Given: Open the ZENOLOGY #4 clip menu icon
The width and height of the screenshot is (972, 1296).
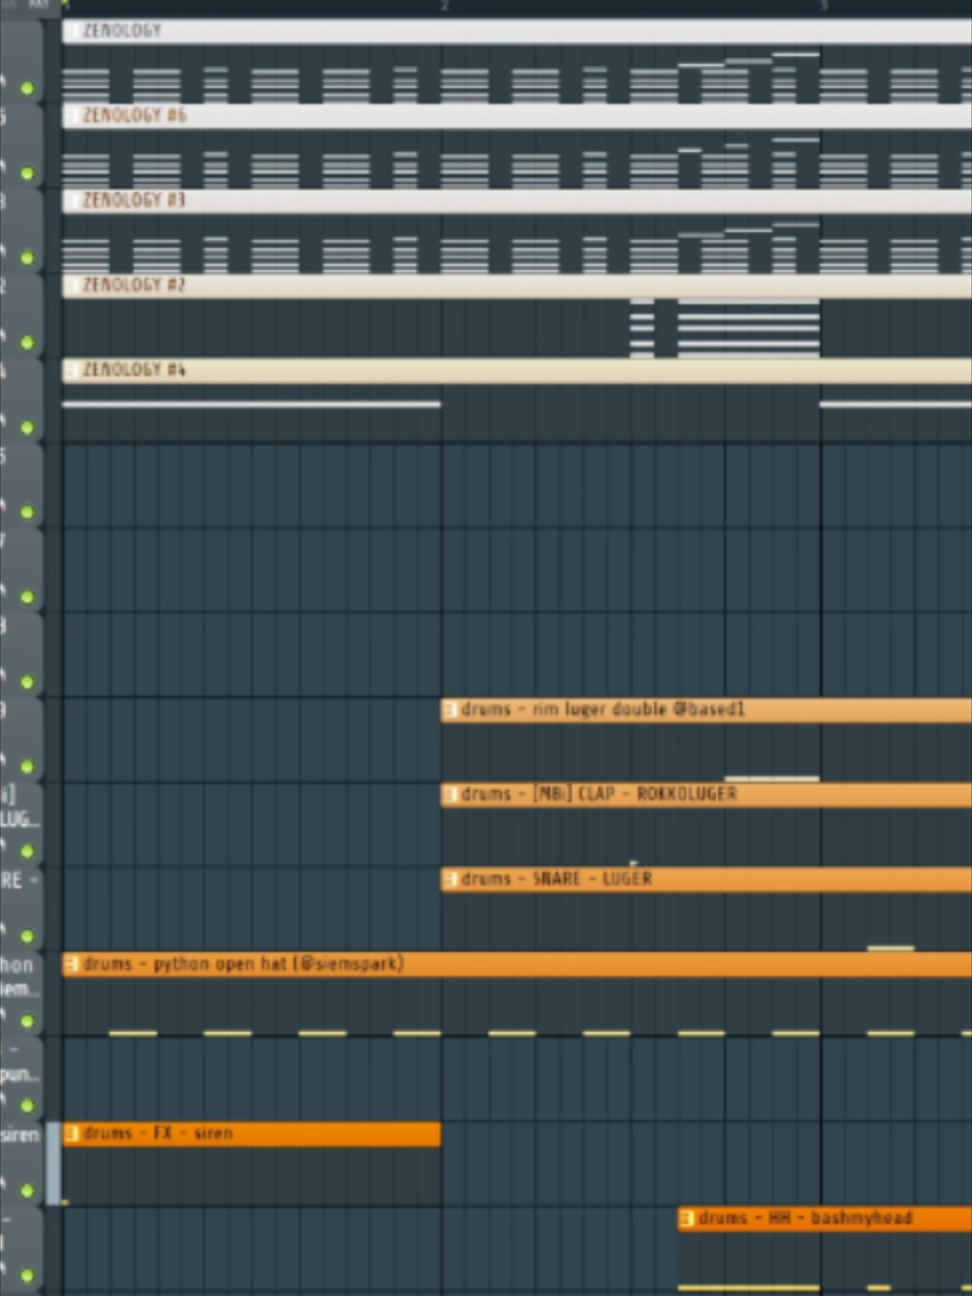Looking at the screenshot, I should point(72,371).
